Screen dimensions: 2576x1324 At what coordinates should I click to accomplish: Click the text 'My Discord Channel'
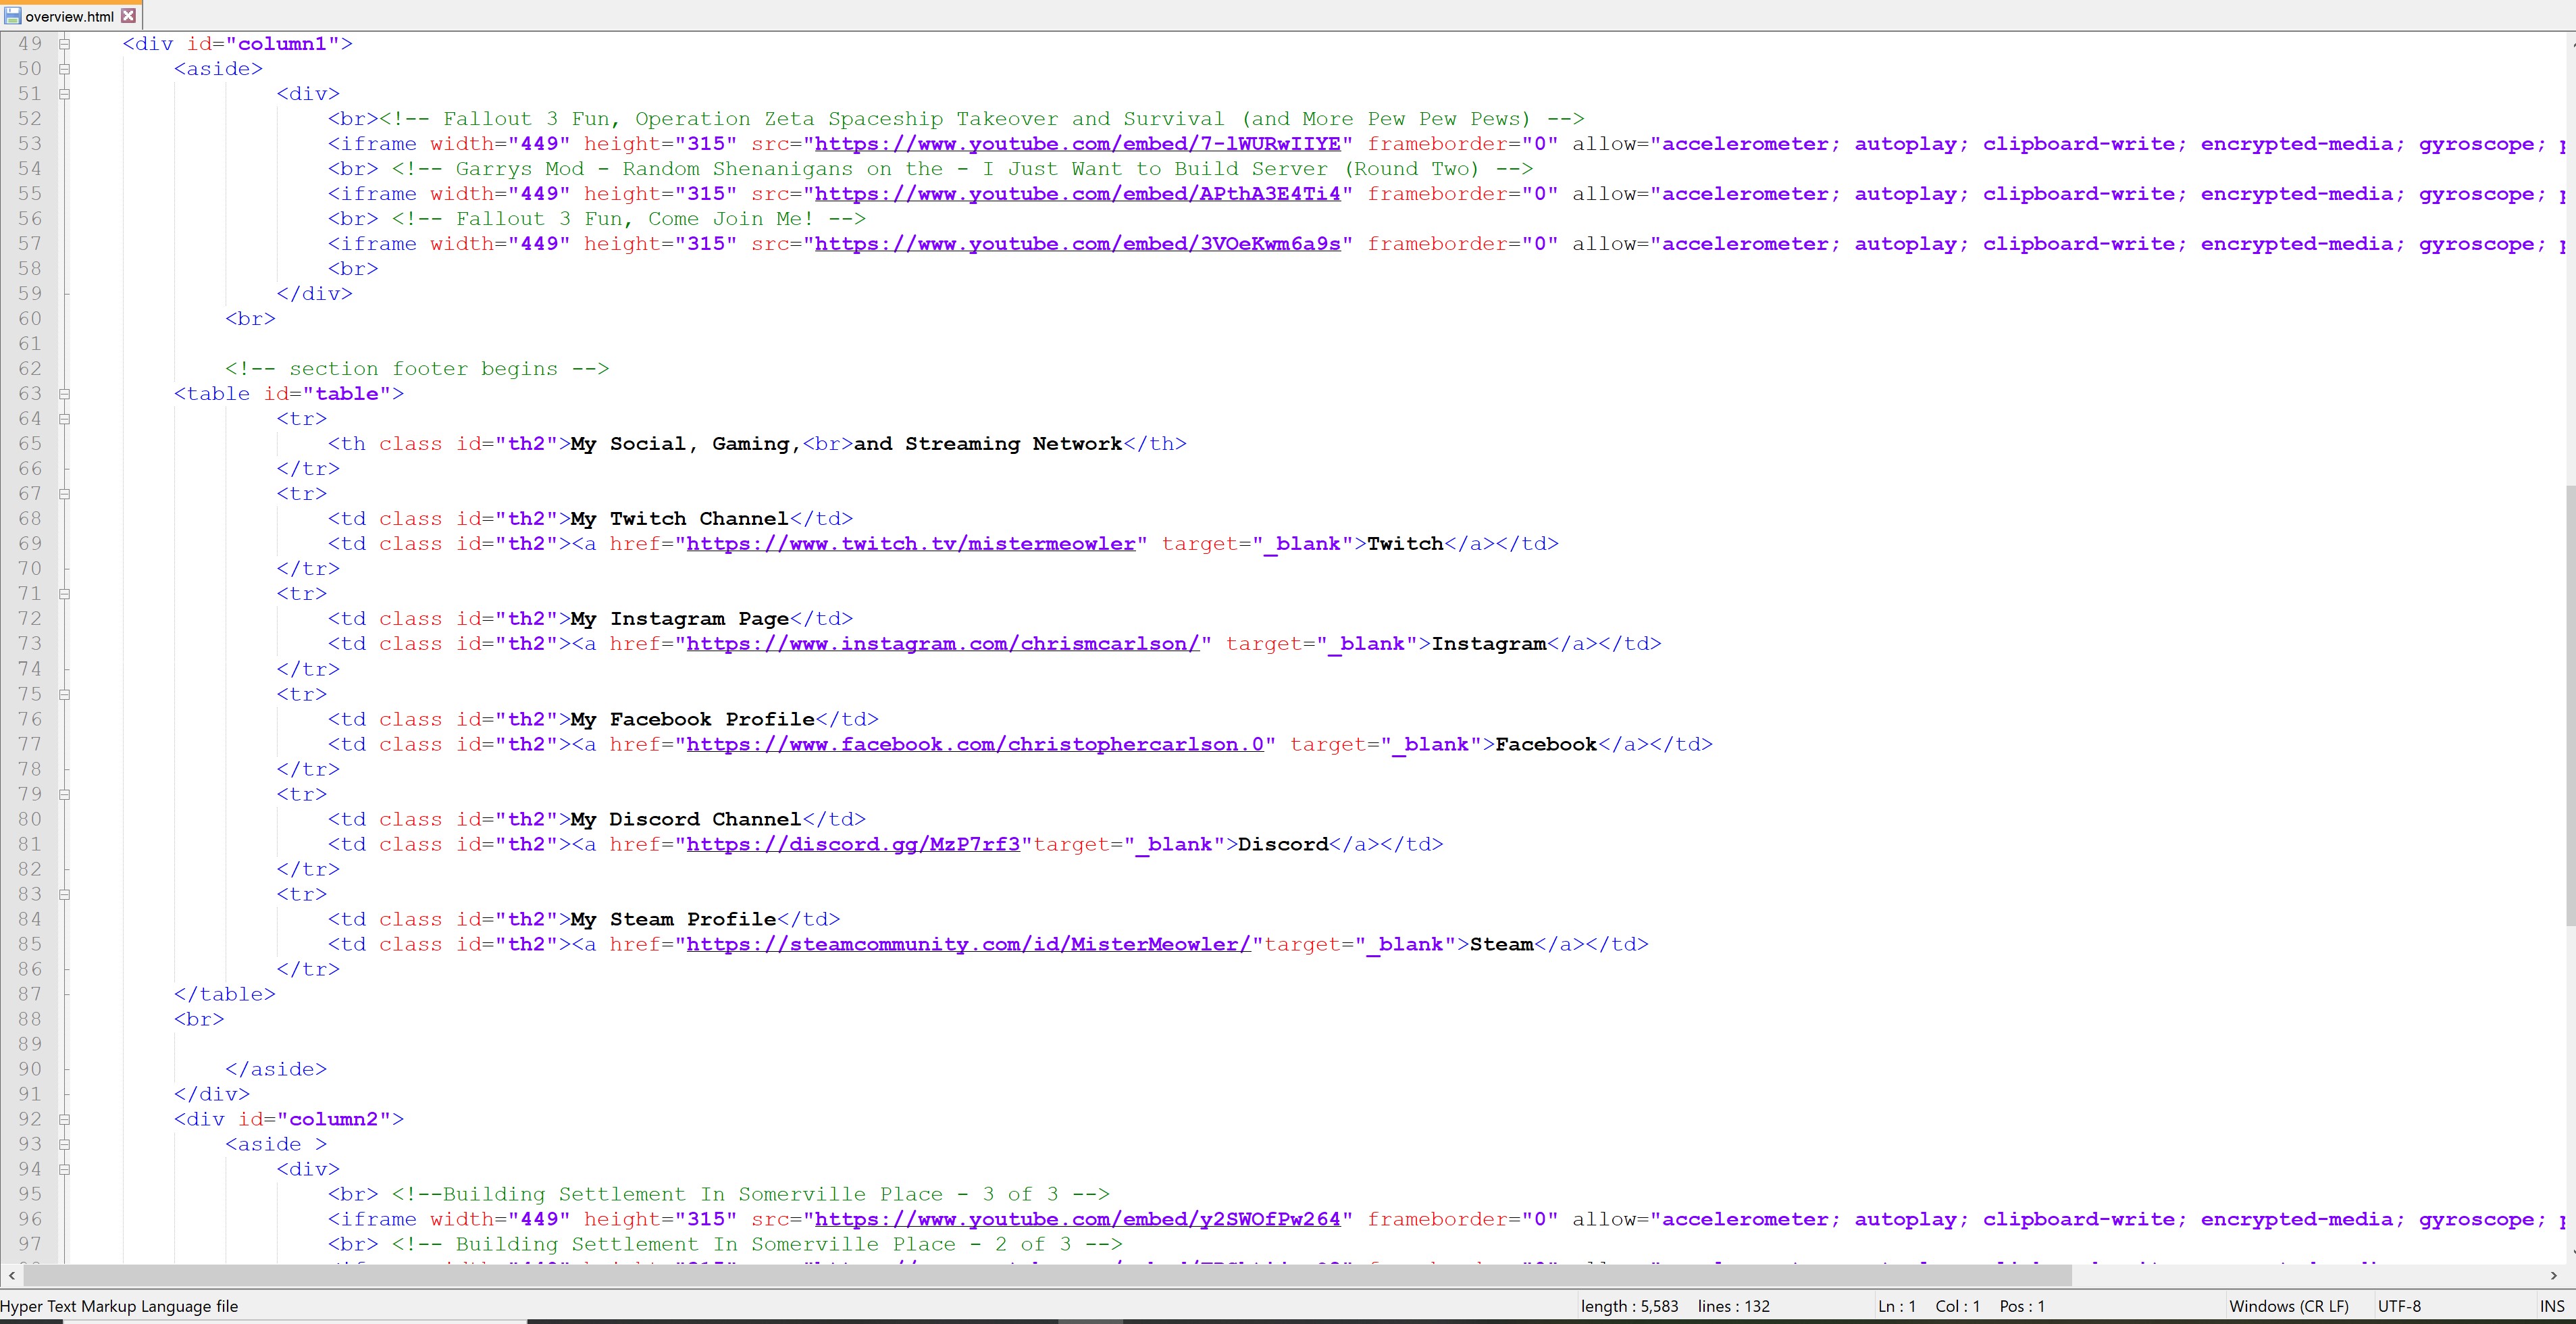point(686,819)
